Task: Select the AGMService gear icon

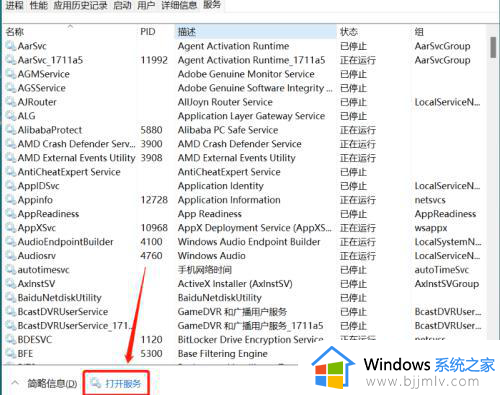Action: coord(11,74)
